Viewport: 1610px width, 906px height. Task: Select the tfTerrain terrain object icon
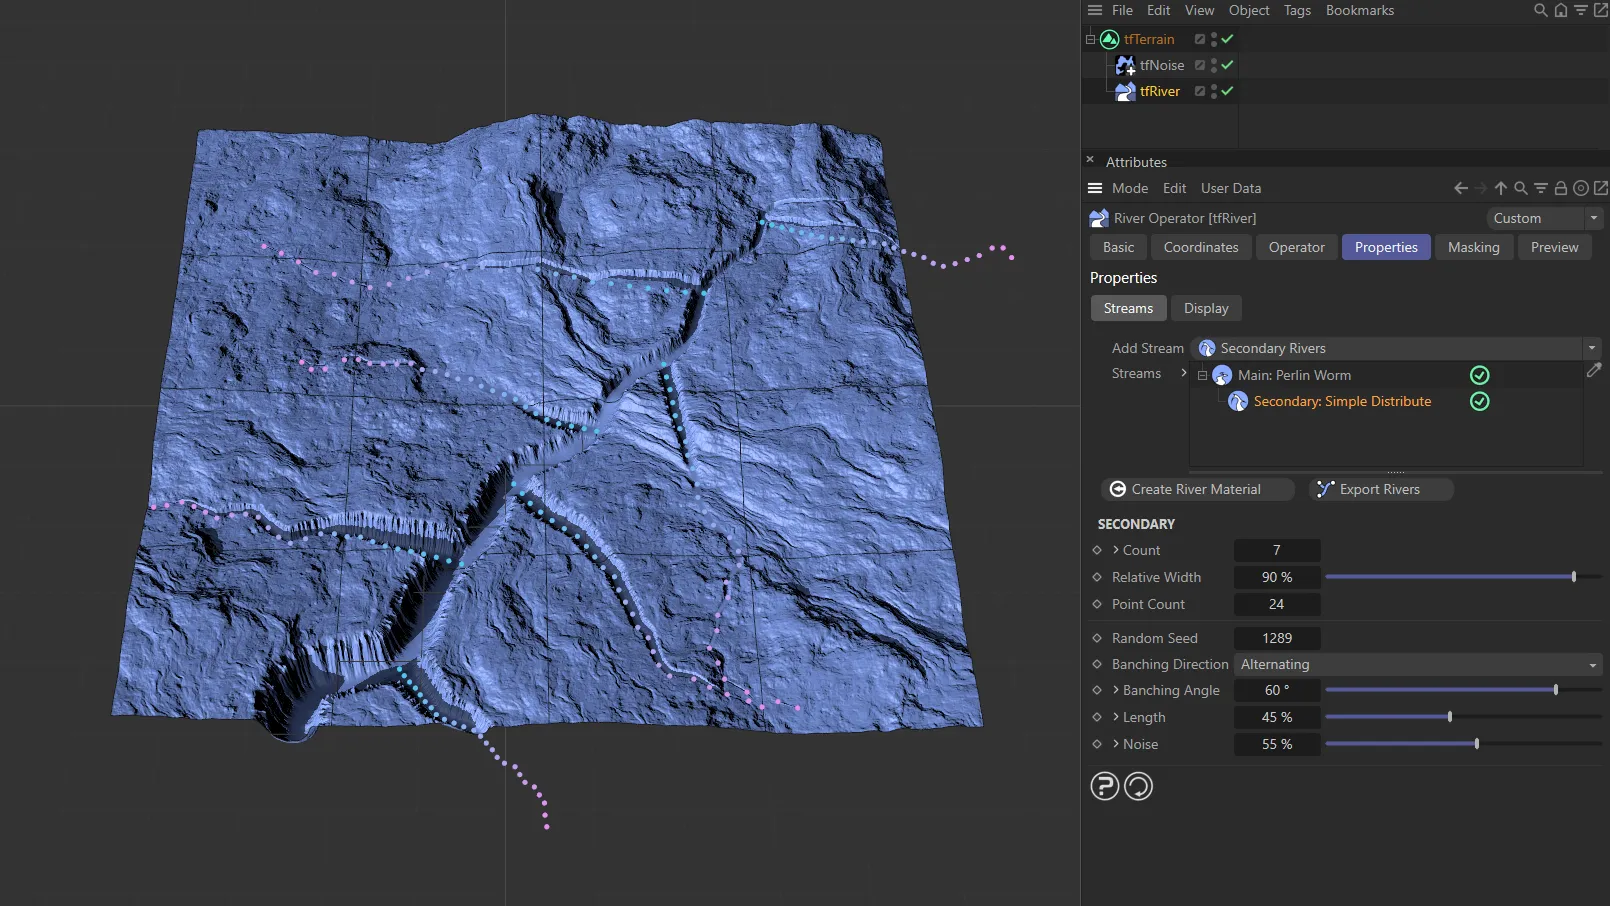coord(1109,39)
